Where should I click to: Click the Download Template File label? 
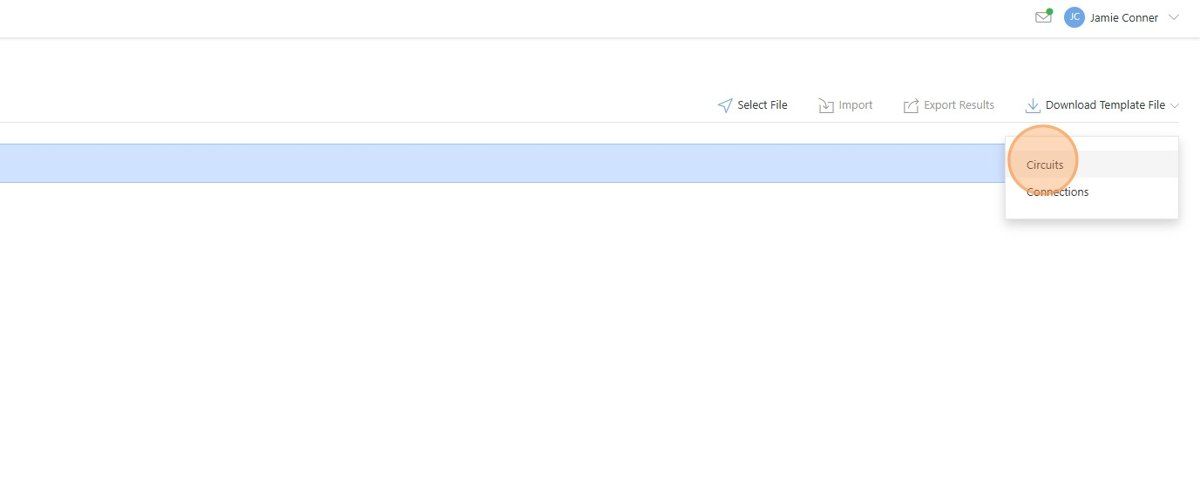point(1105,105)
